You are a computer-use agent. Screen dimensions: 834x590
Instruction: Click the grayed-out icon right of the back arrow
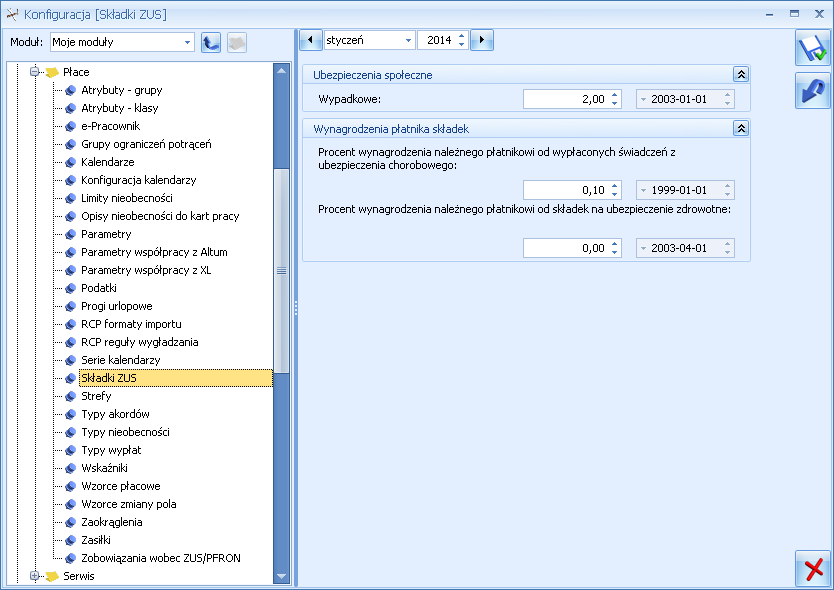pos(237,43)
